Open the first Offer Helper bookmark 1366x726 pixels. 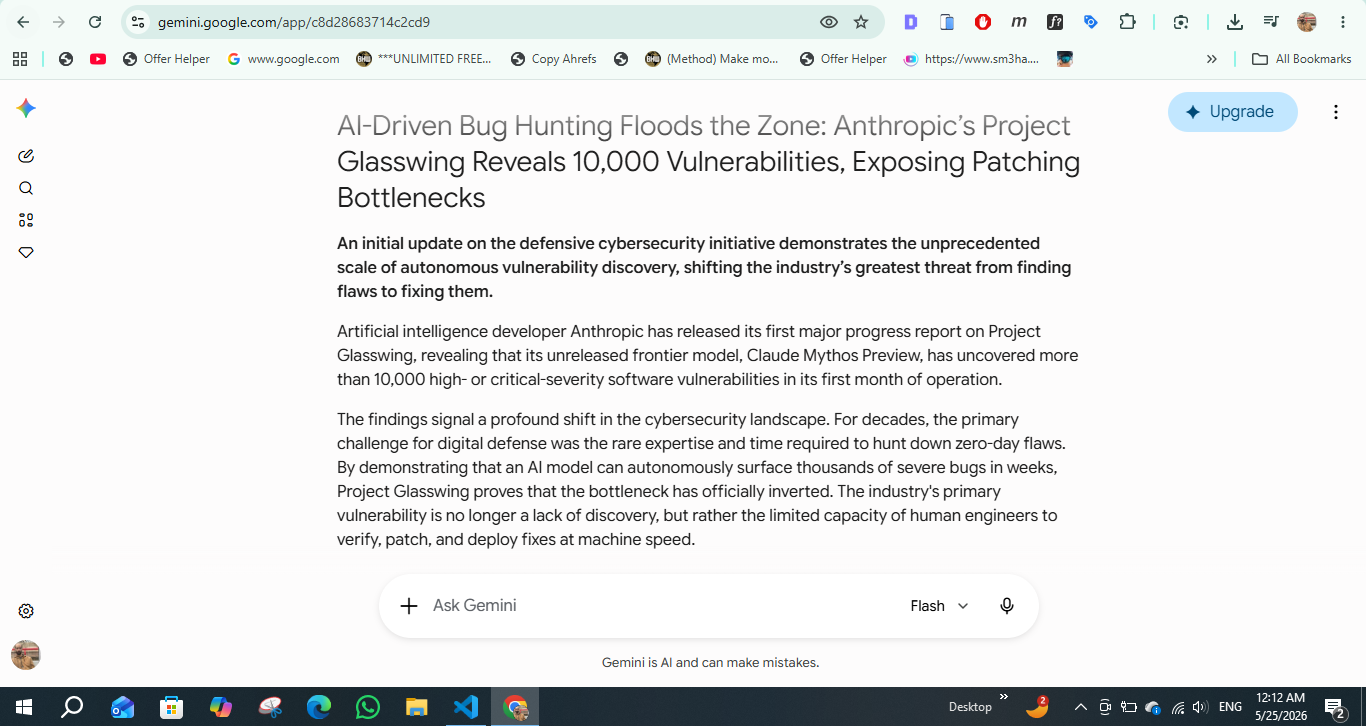(x=166, y=59)
